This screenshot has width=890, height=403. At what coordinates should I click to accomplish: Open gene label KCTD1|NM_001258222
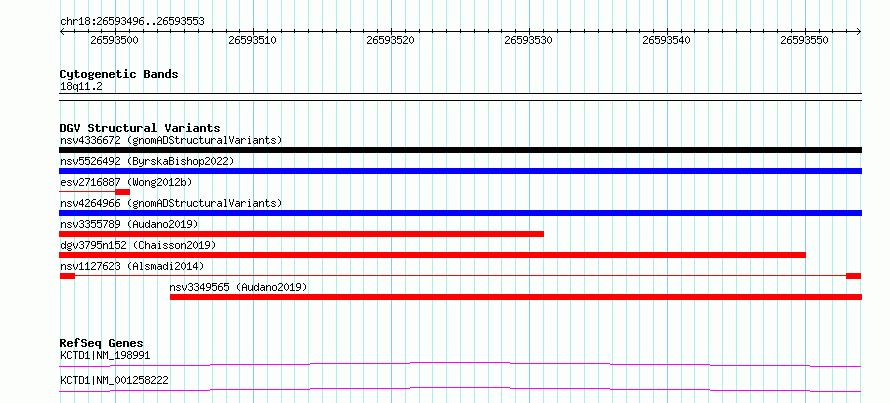[x=114, y=380]
